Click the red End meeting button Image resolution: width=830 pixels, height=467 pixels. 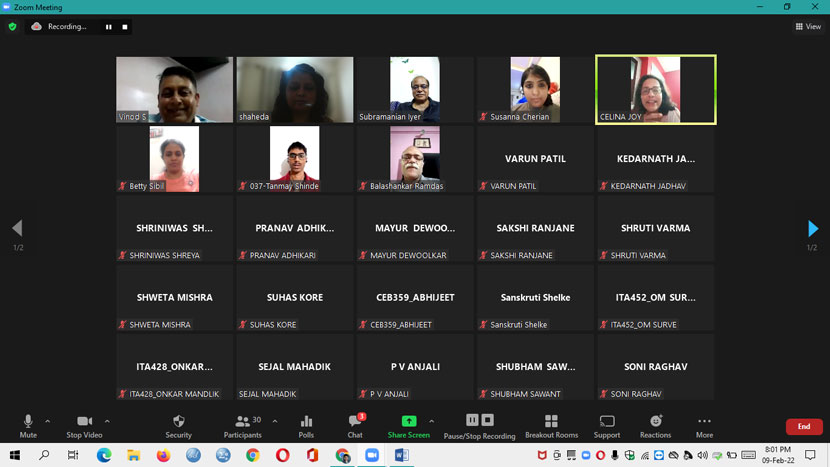tap(804, 426)
